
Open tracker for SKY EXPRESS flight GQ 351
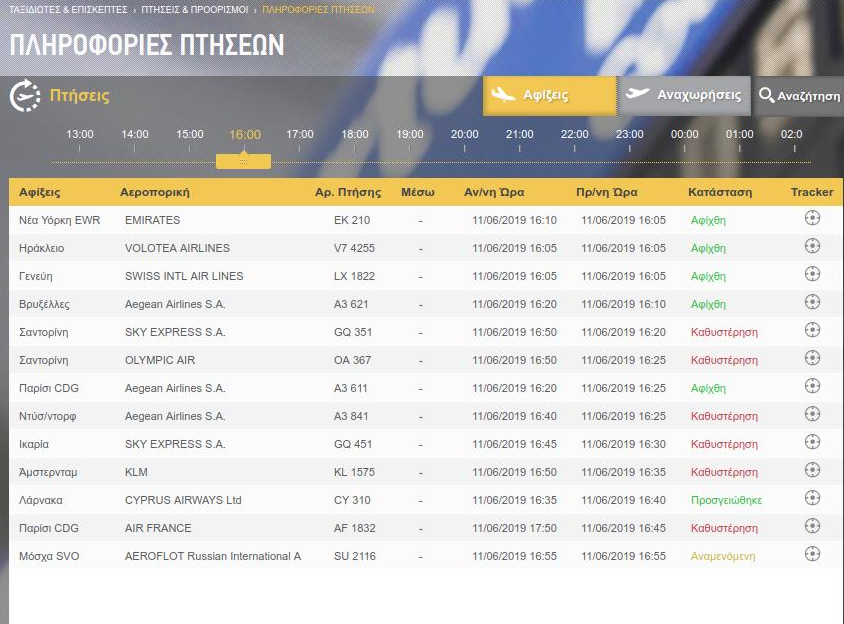(812, 330)
